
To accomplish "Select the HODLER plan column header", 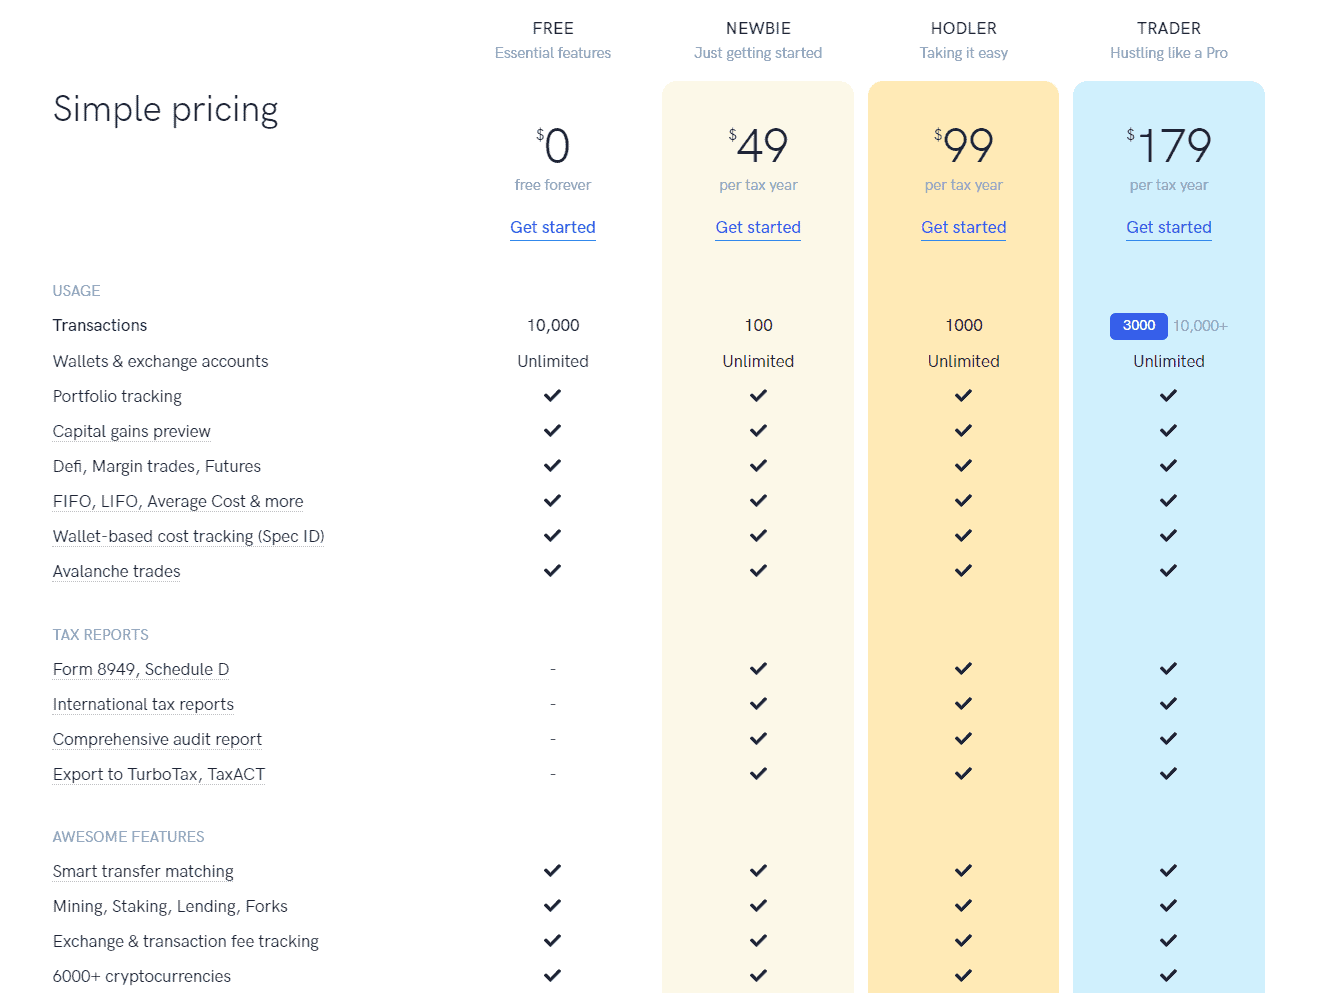I will click(x=963, y=28).
